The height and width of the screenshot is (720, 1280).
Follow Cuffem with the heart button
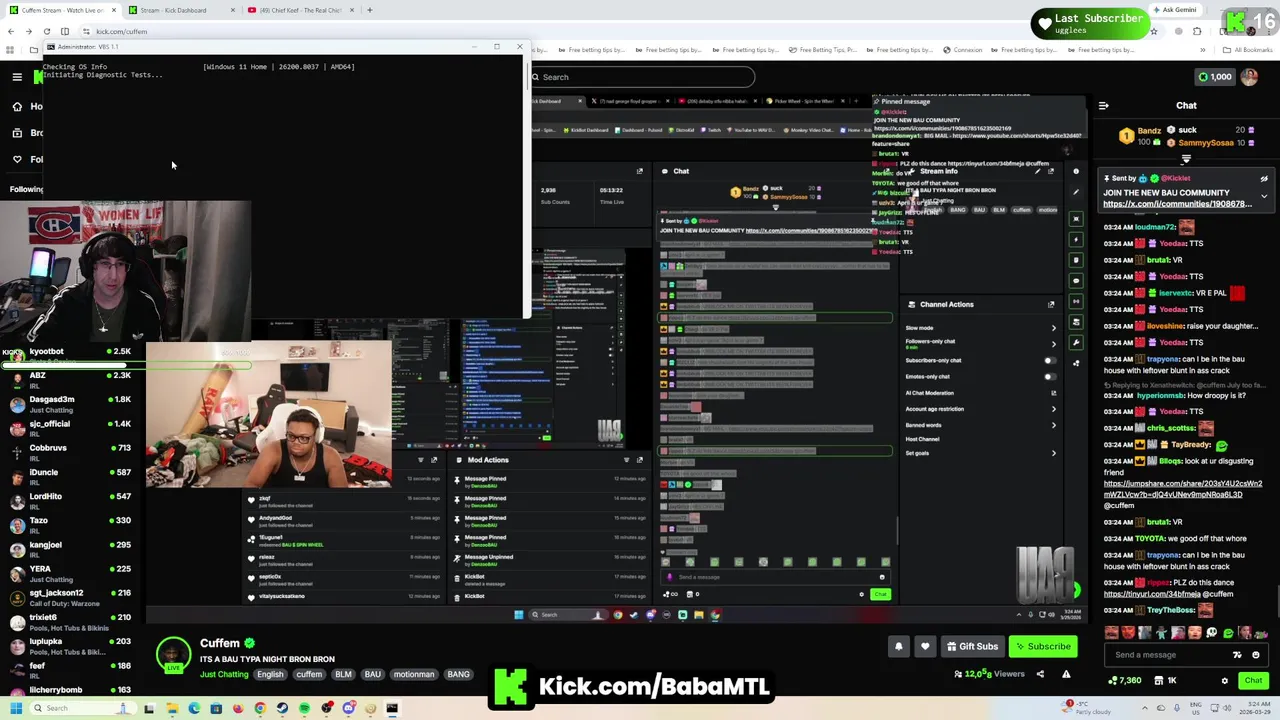click(925, 646)
